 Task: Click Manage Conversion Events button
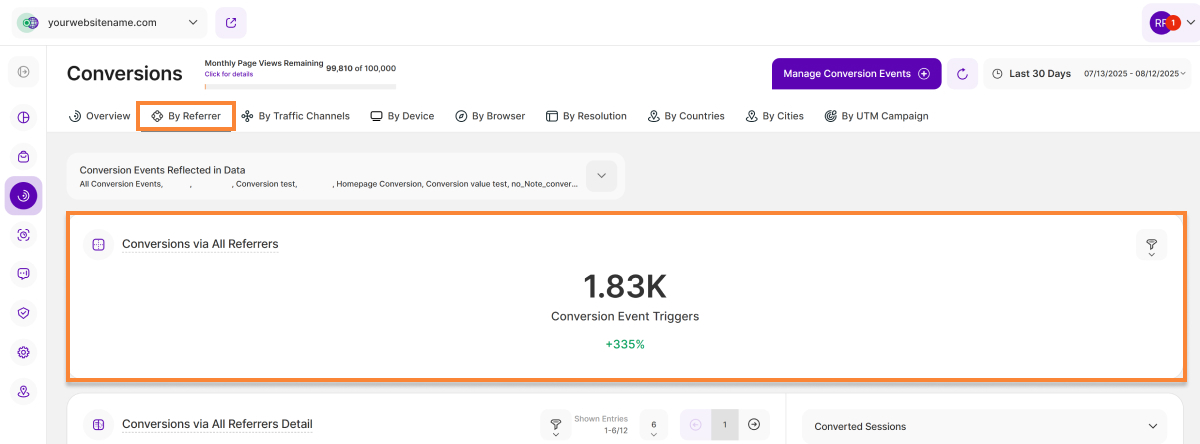coord(856,74)
